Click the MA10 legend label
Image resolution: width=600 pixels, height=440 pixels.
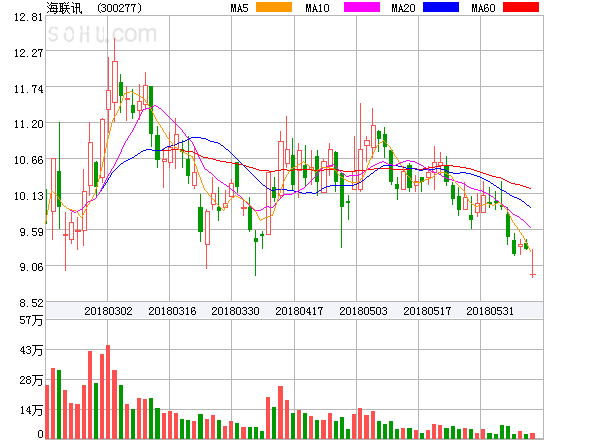point(318,8)
